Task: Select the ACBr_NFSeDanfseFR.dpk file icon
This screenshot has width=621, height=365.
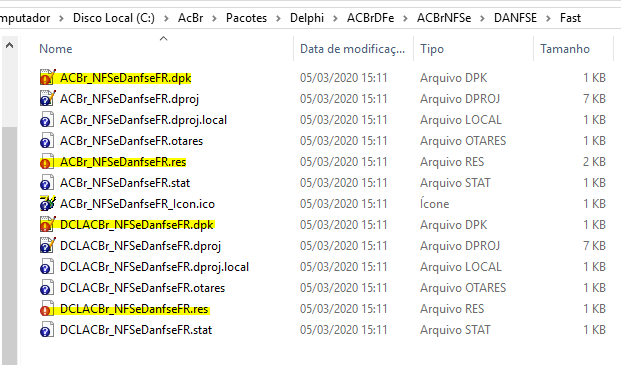Action: pos(47,78)
